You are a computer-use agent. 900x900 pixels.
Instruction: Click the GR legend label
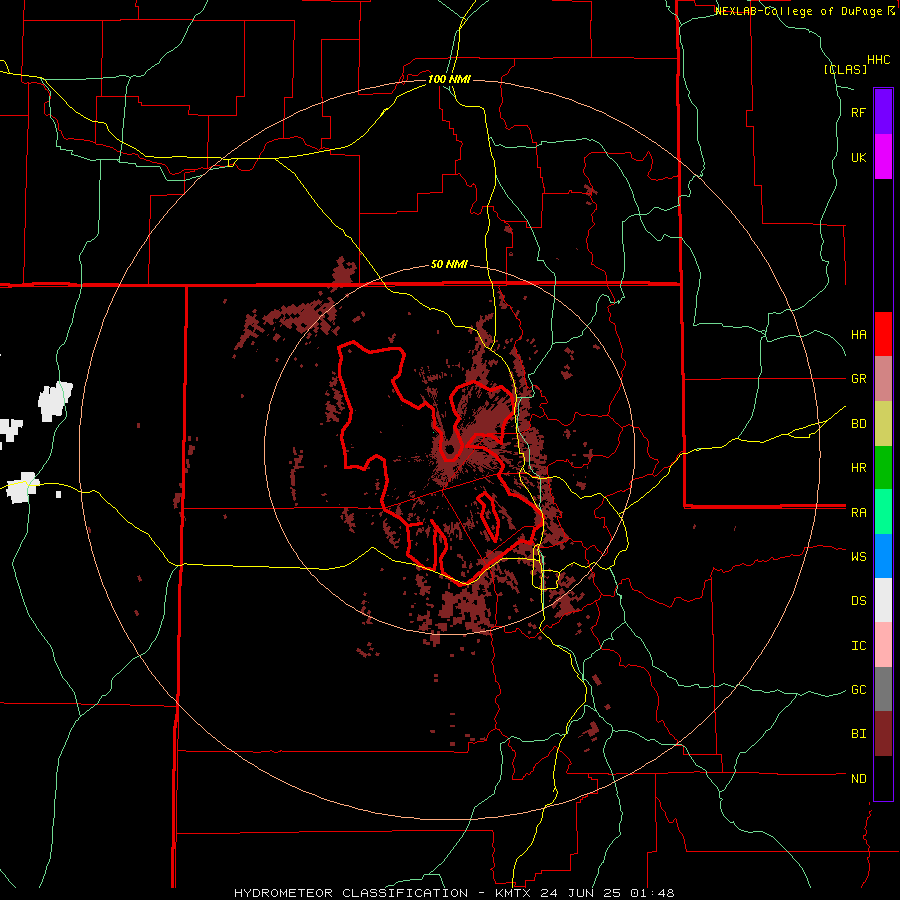858,379
